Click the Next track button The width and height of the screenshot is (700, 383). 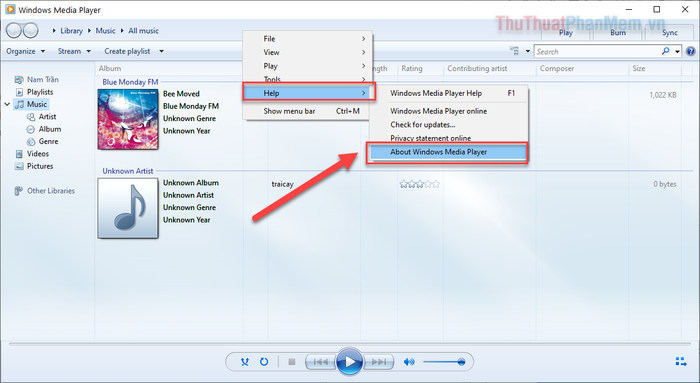(379, 362)
